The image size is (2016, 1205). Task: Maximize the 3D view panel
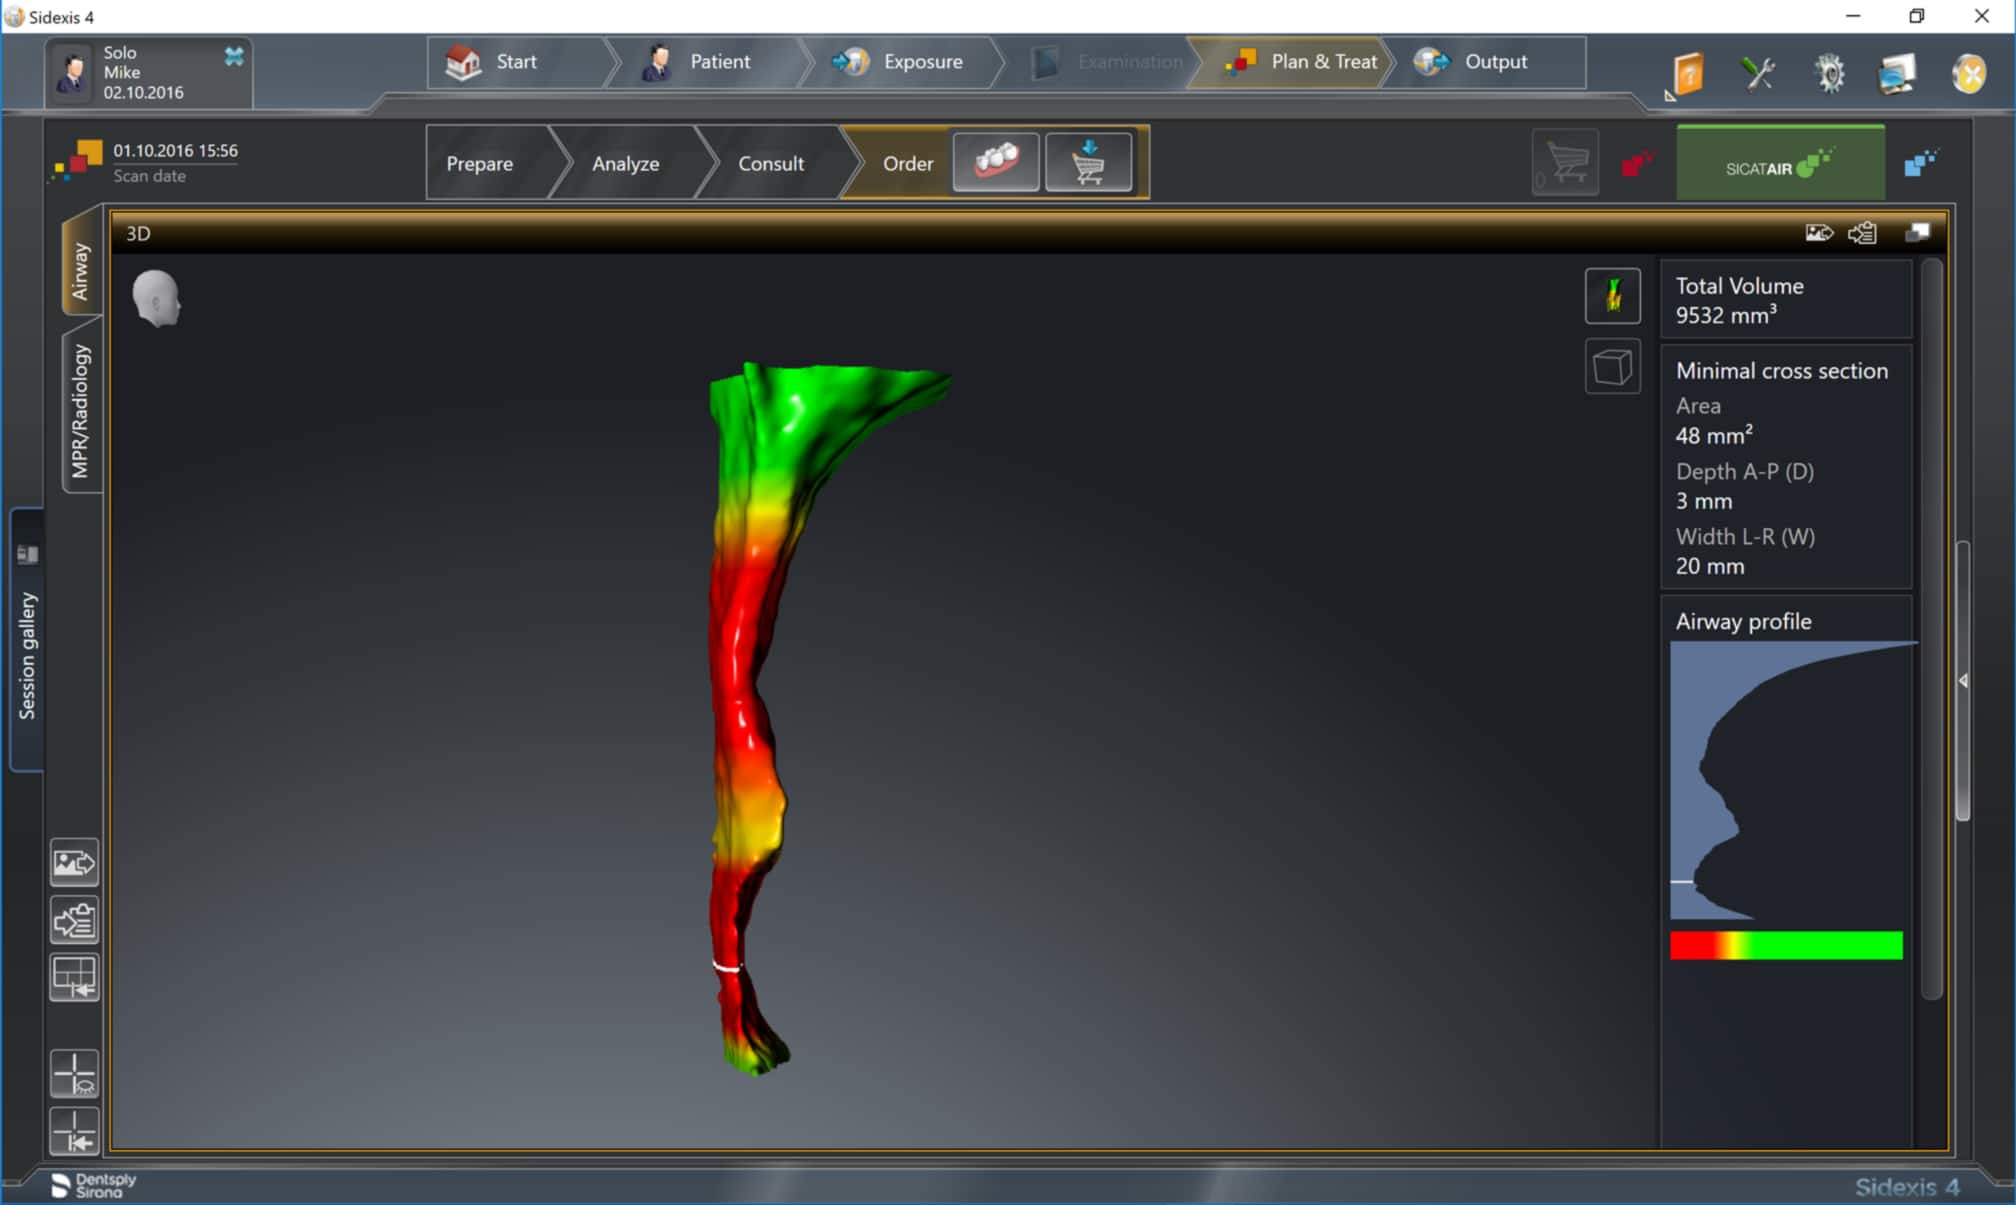coord(1917,233)
